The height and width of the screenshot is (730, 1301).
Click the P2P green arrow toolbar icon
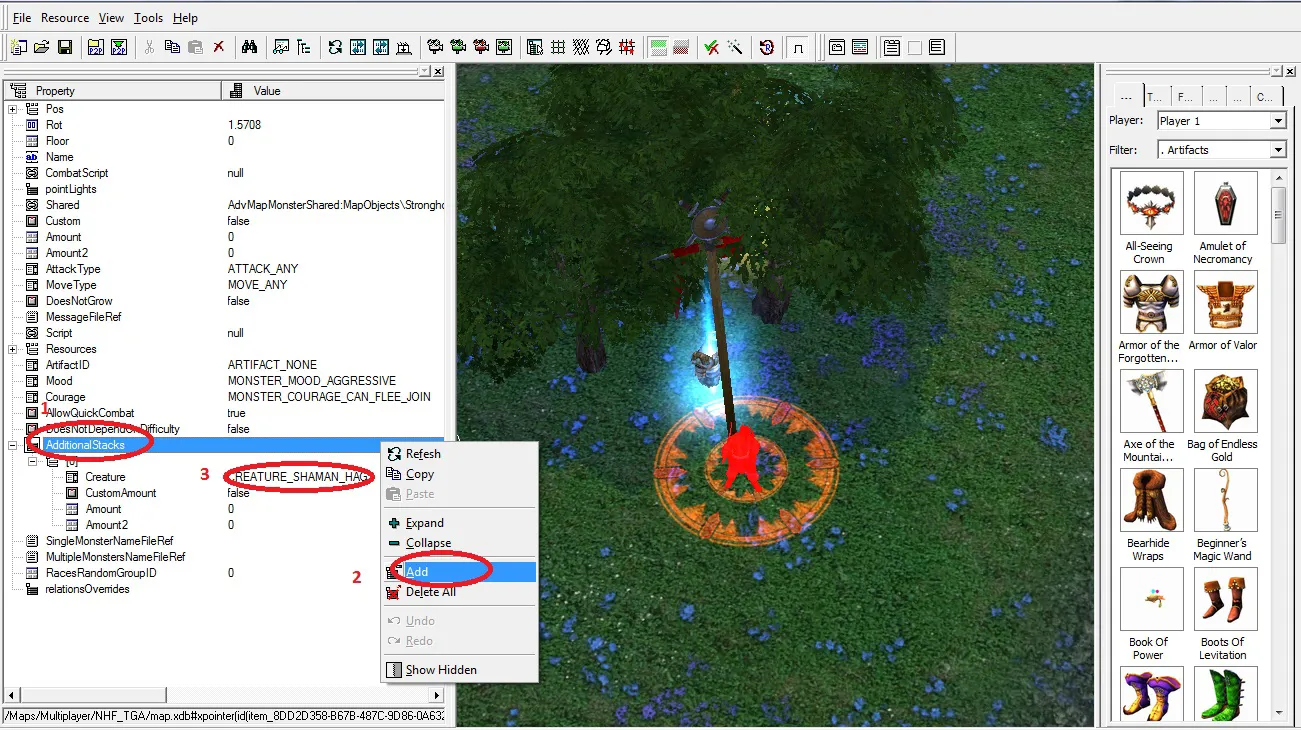[x=119, y=47]
